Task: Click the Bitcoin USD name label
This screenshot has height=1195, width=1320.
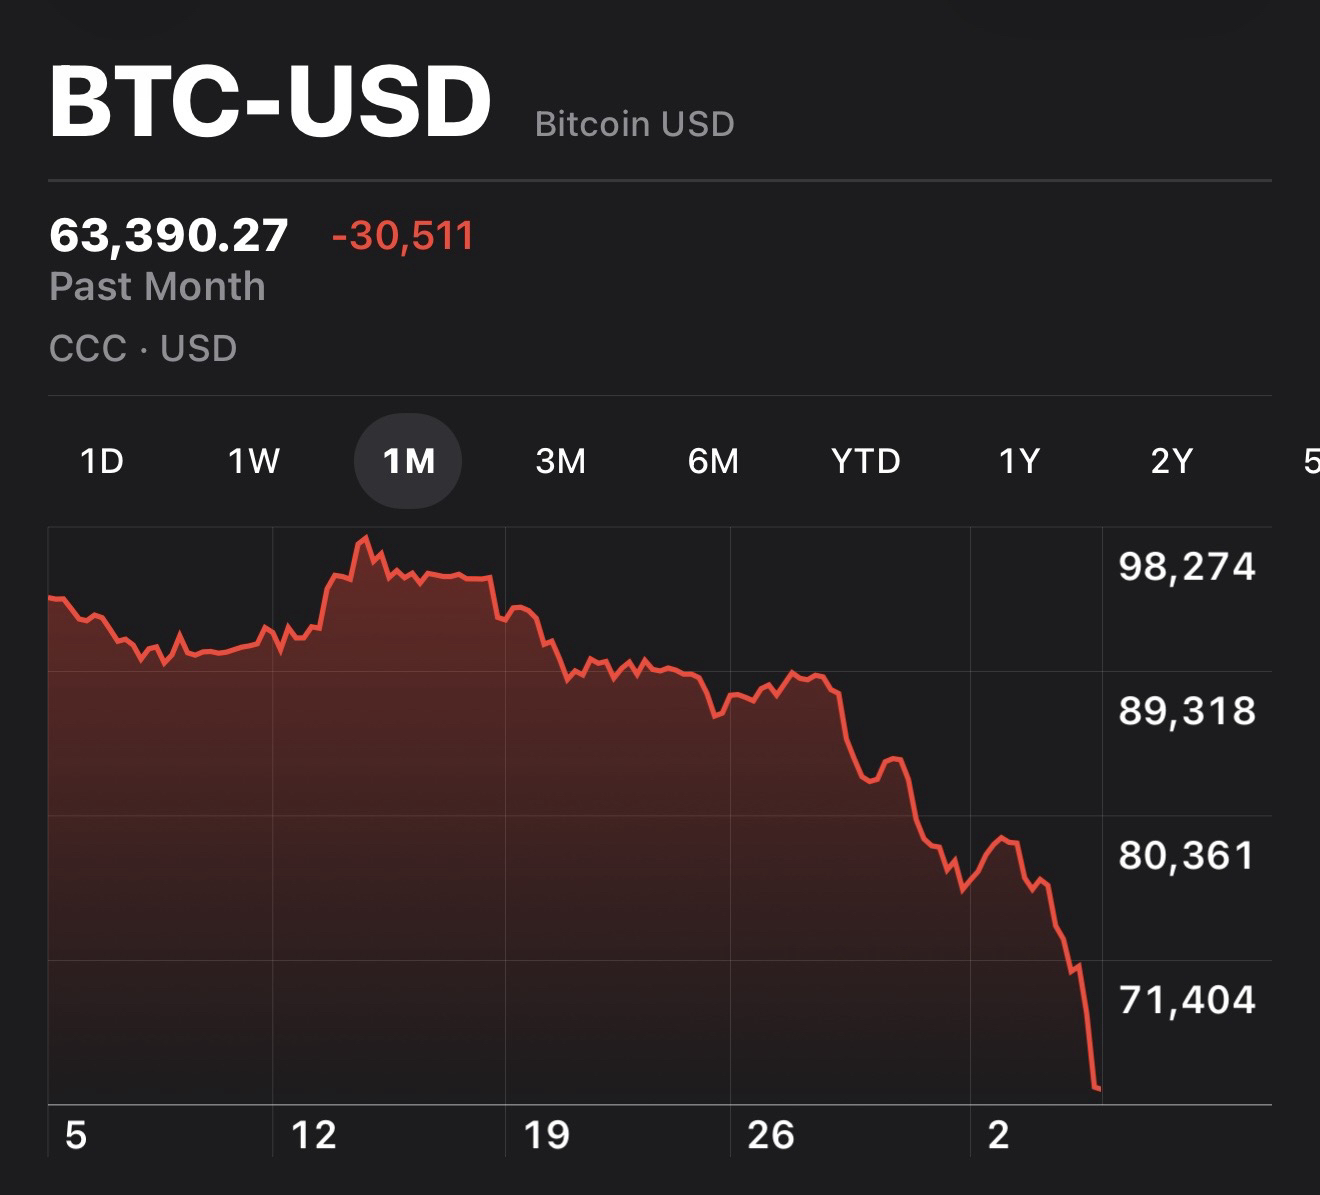Action: coord(635,124)
